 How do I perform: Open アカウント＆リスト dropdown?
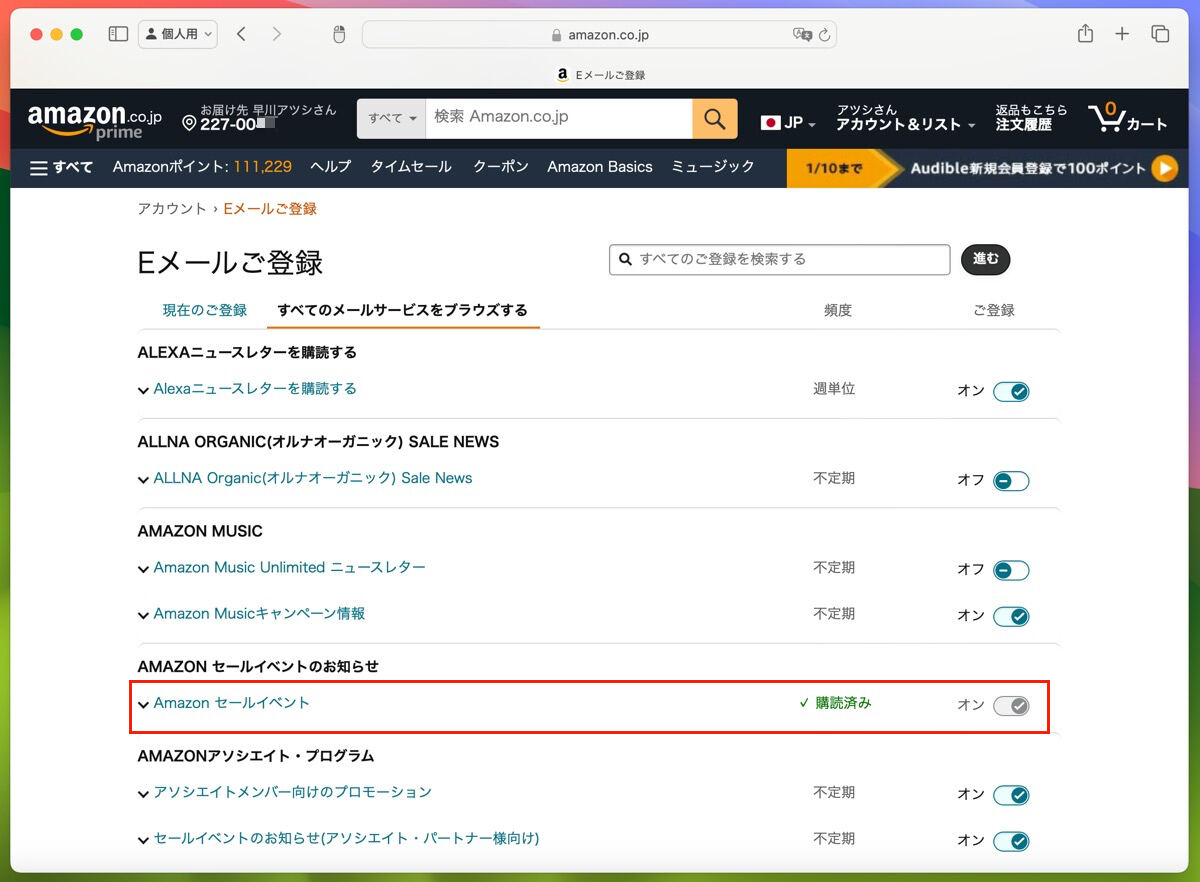tap(906, 118)
